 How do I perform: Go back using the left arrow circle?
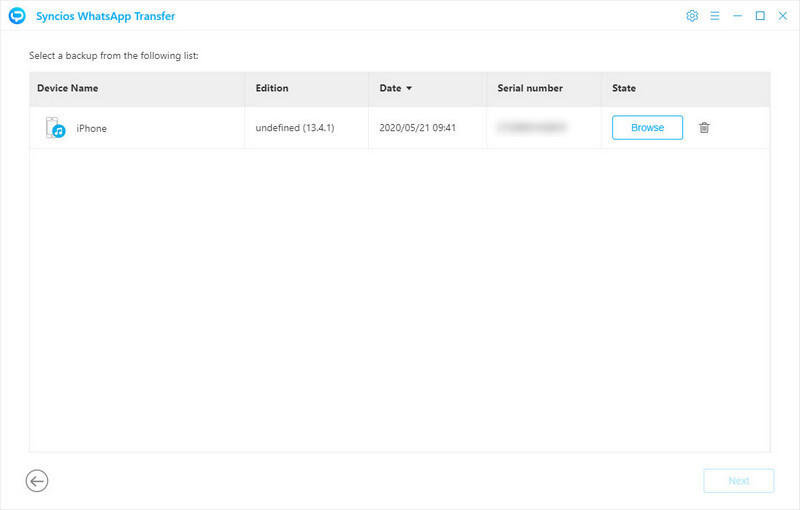pos(37,481)
